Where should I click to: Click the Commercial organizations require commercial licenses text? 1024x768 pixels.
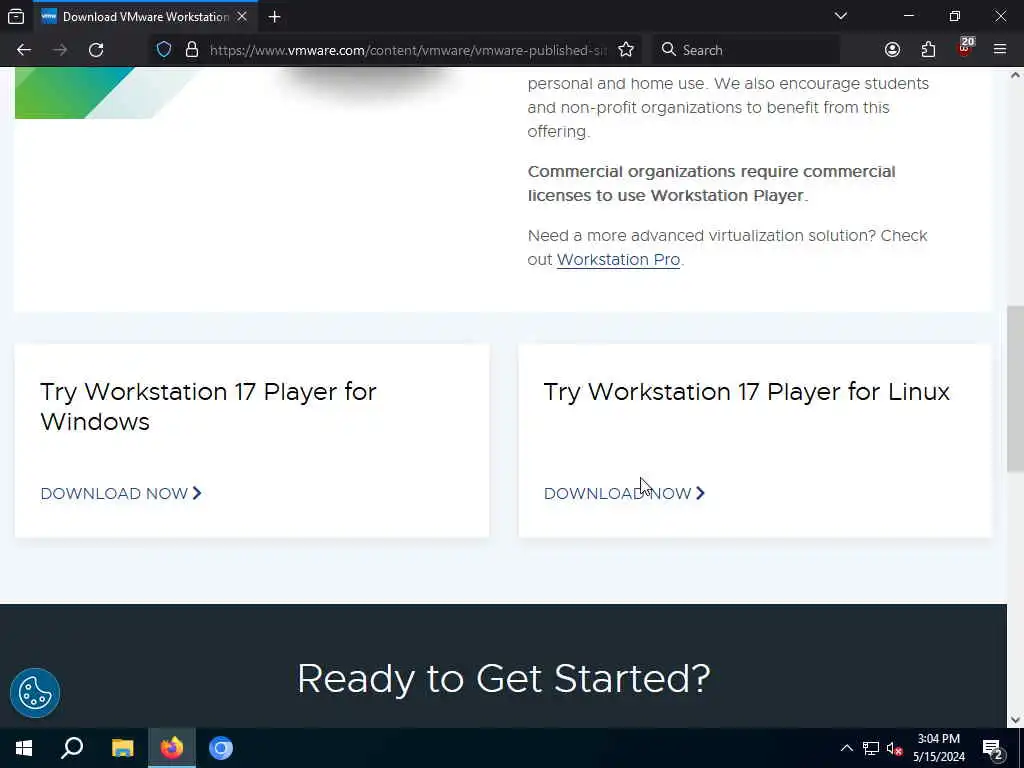tap(711, 184)
